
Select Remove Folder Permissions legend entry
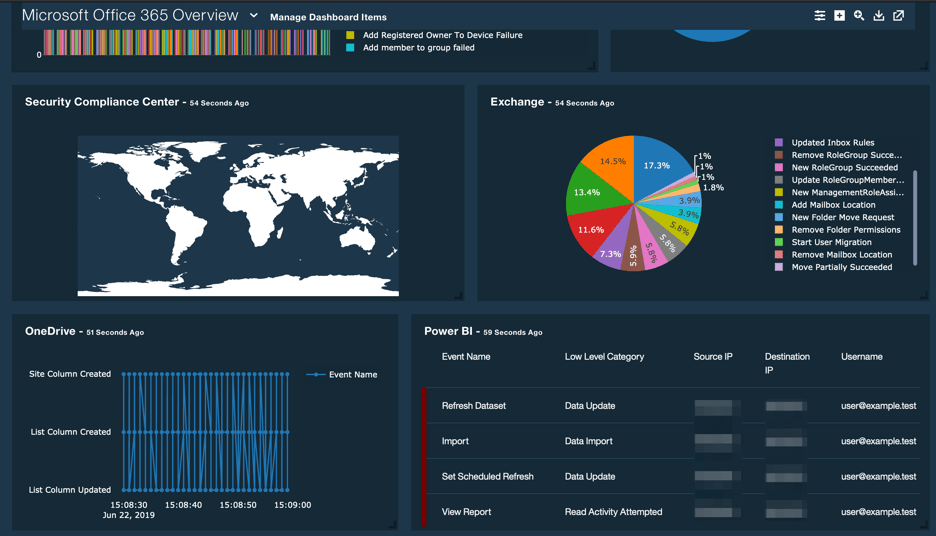(x=846, y=230)
